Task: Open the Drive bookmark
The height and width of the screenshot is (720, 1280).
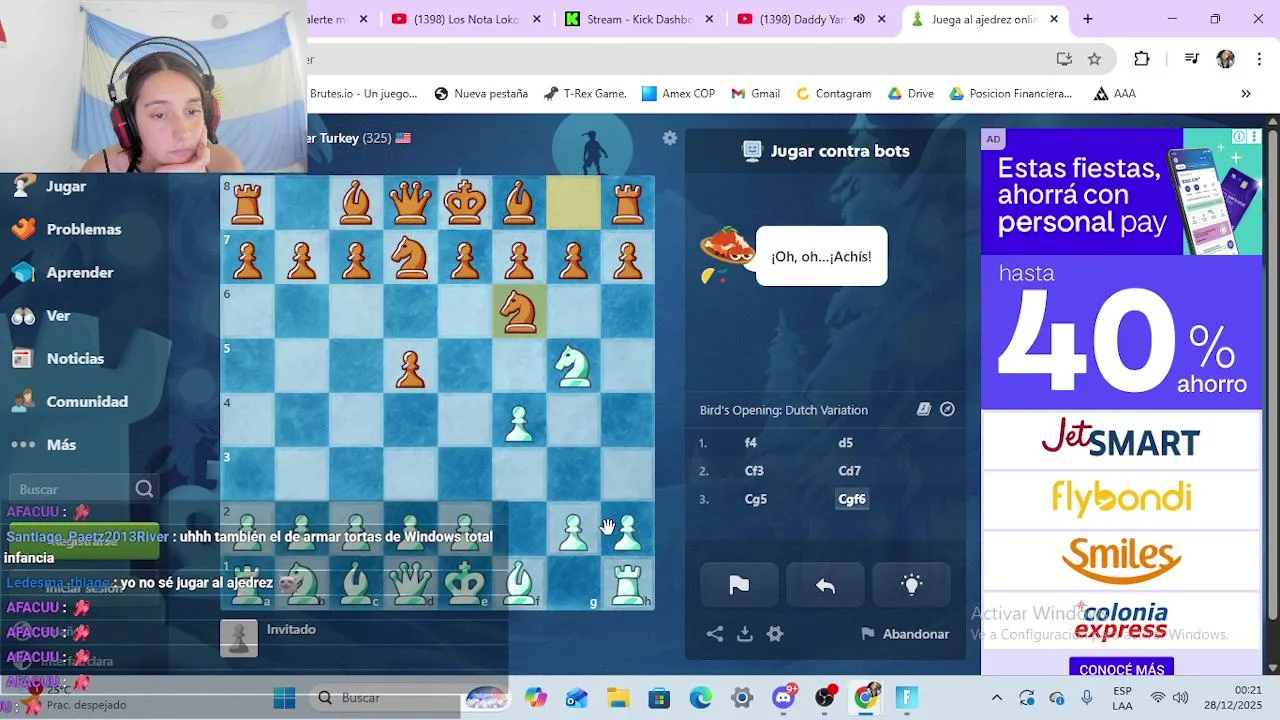Action: click(910, 93)
